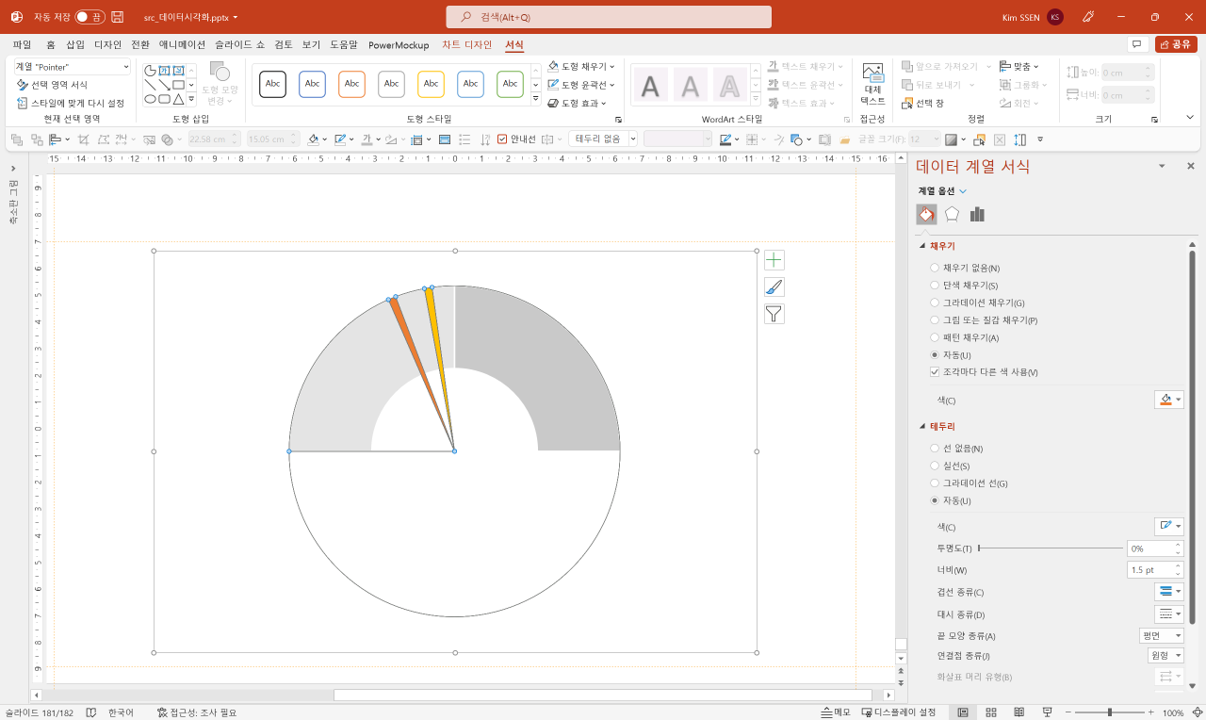Viewport: 1206px width, 720px height.
Task: Click the Slide Sorter view icon in status bar
Action: [991, 712]
